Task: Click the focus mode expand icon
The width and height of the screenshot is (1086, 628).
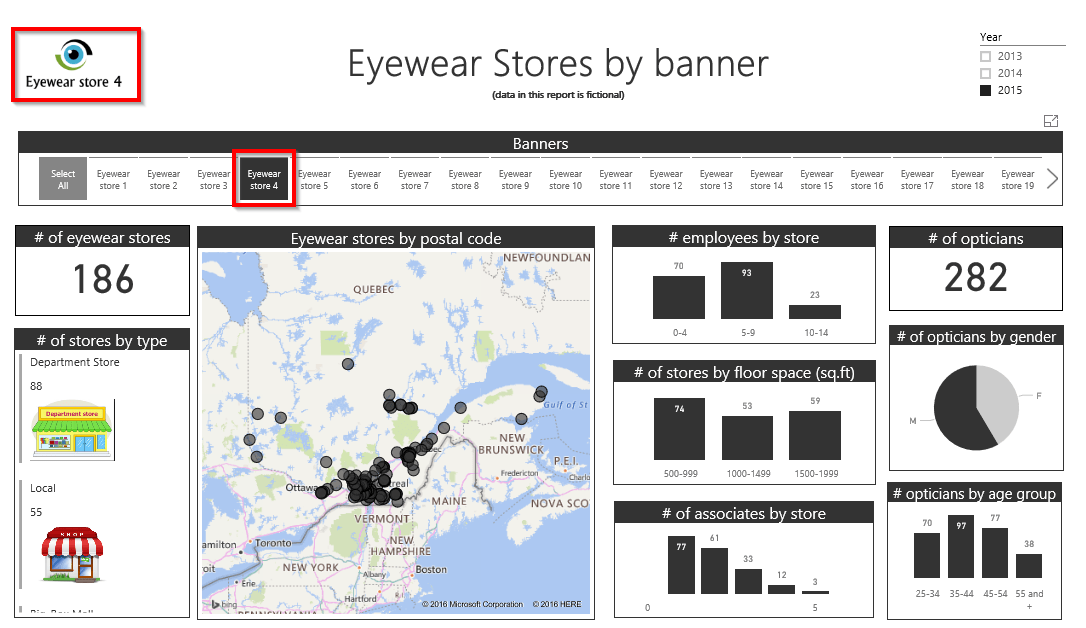Action: (1050, 121)
